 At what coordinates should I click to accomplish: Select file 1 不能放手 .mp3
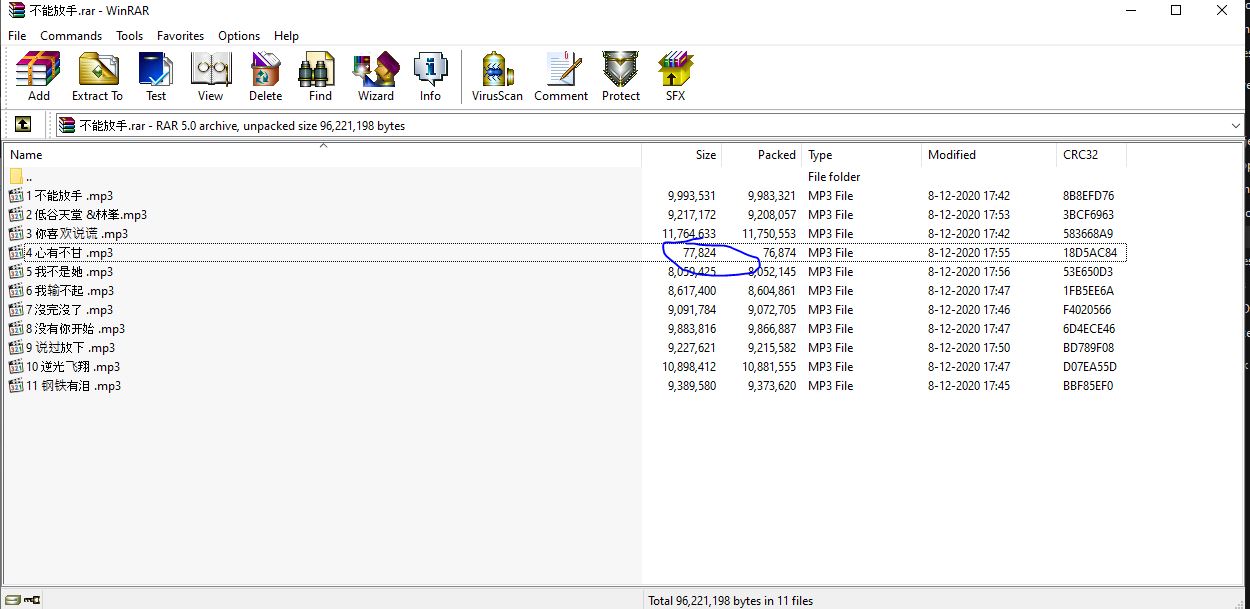(x=70, y=196)
